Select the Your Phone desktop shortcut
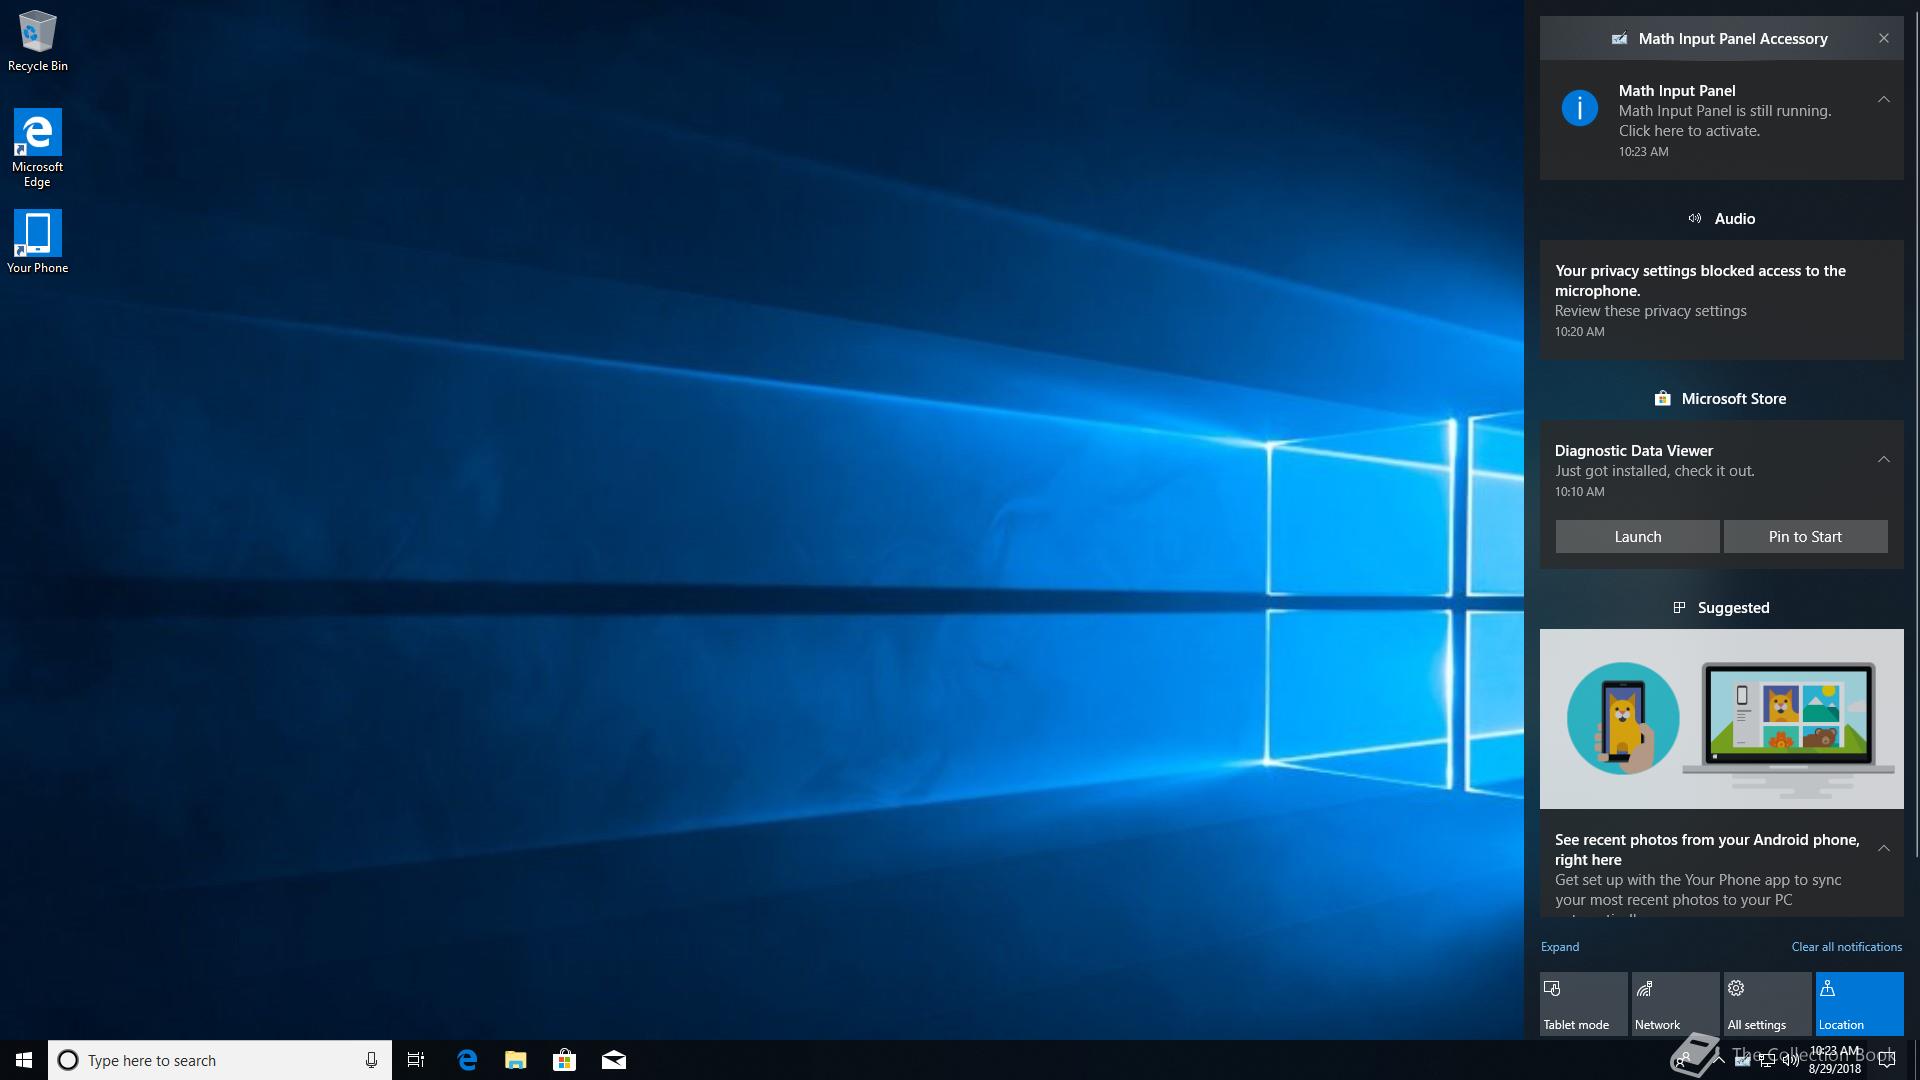 tap(38, 241)
